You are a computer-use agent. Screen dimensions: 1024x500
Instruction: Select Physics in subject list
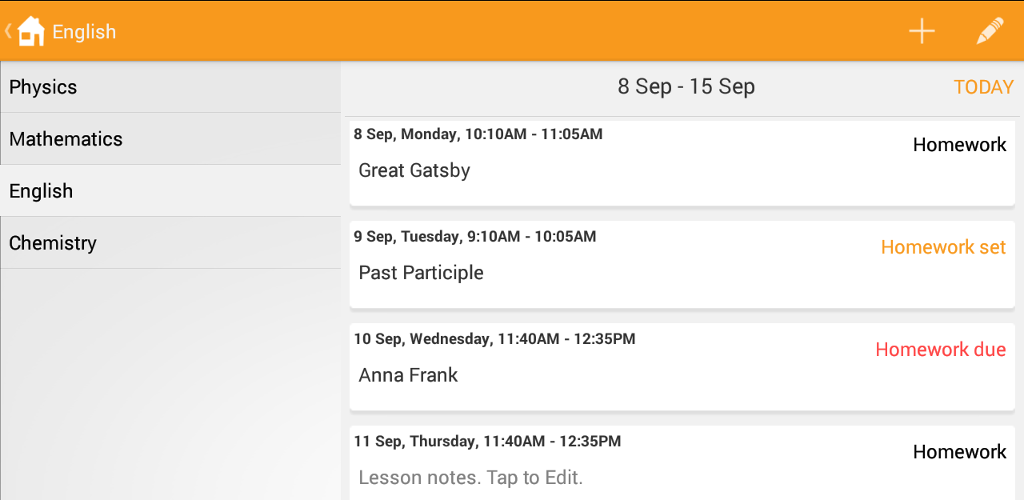pos(170,87)
